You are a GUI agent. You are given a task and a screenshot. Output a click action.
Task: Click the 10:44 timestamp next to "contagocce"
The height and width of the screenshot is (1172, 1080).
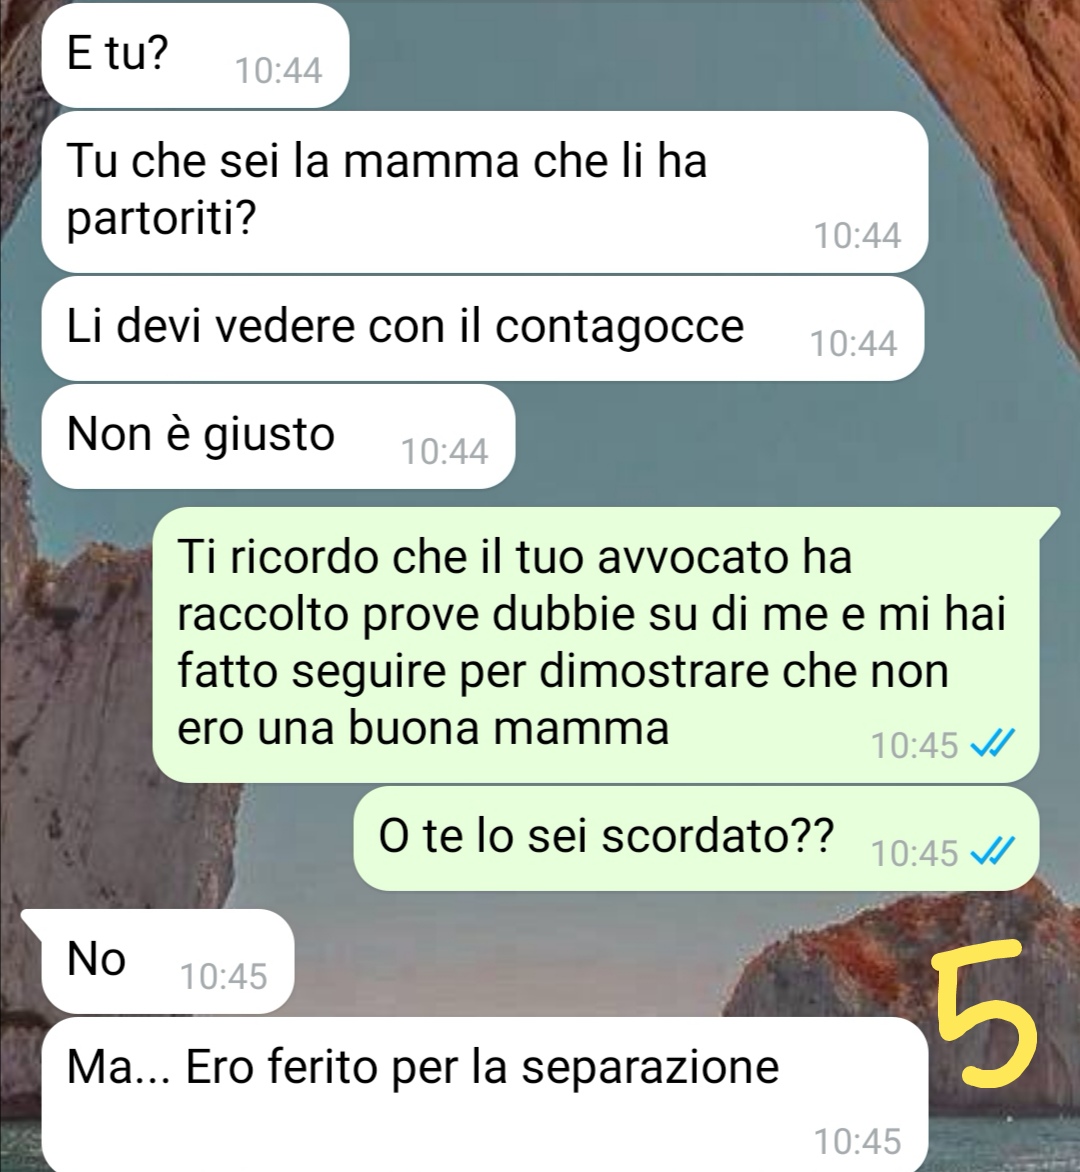click(854, 344)
